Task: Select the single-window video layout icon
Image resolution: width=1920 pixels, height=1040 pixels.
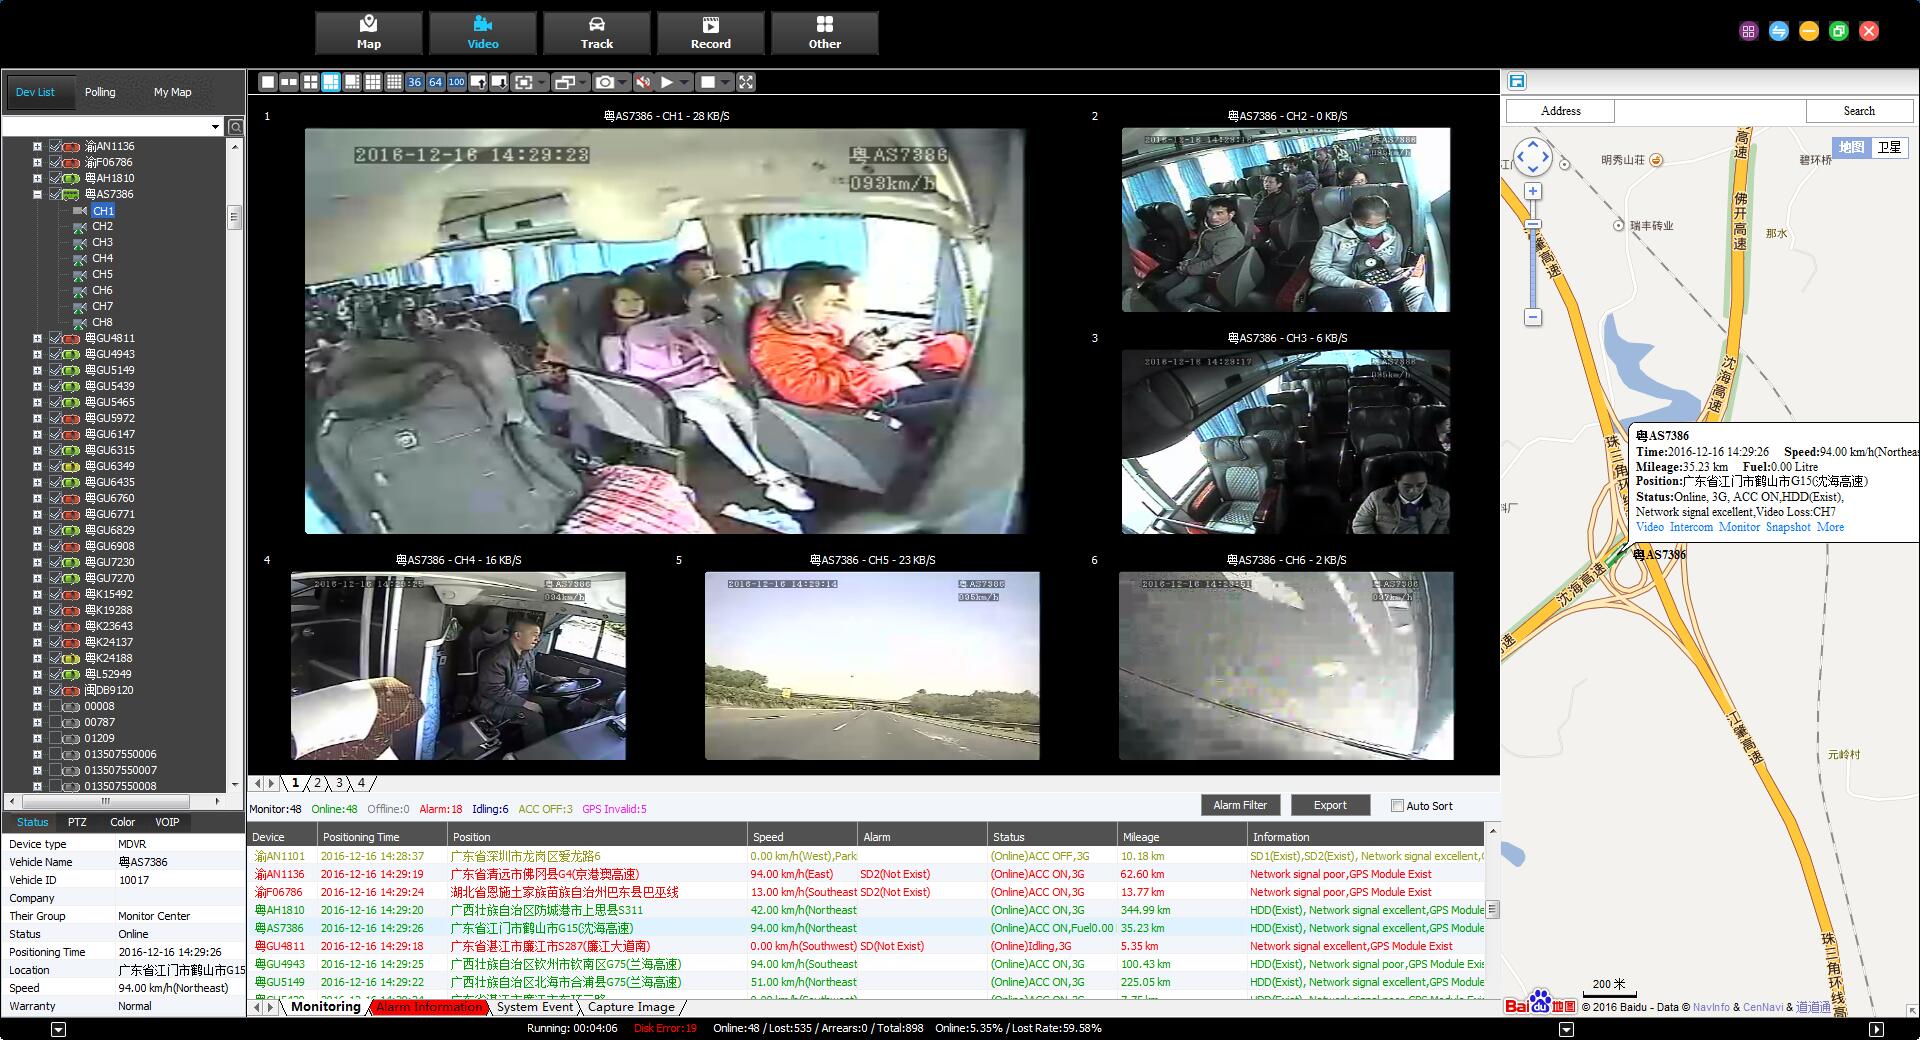Action: tap(268, 82)
